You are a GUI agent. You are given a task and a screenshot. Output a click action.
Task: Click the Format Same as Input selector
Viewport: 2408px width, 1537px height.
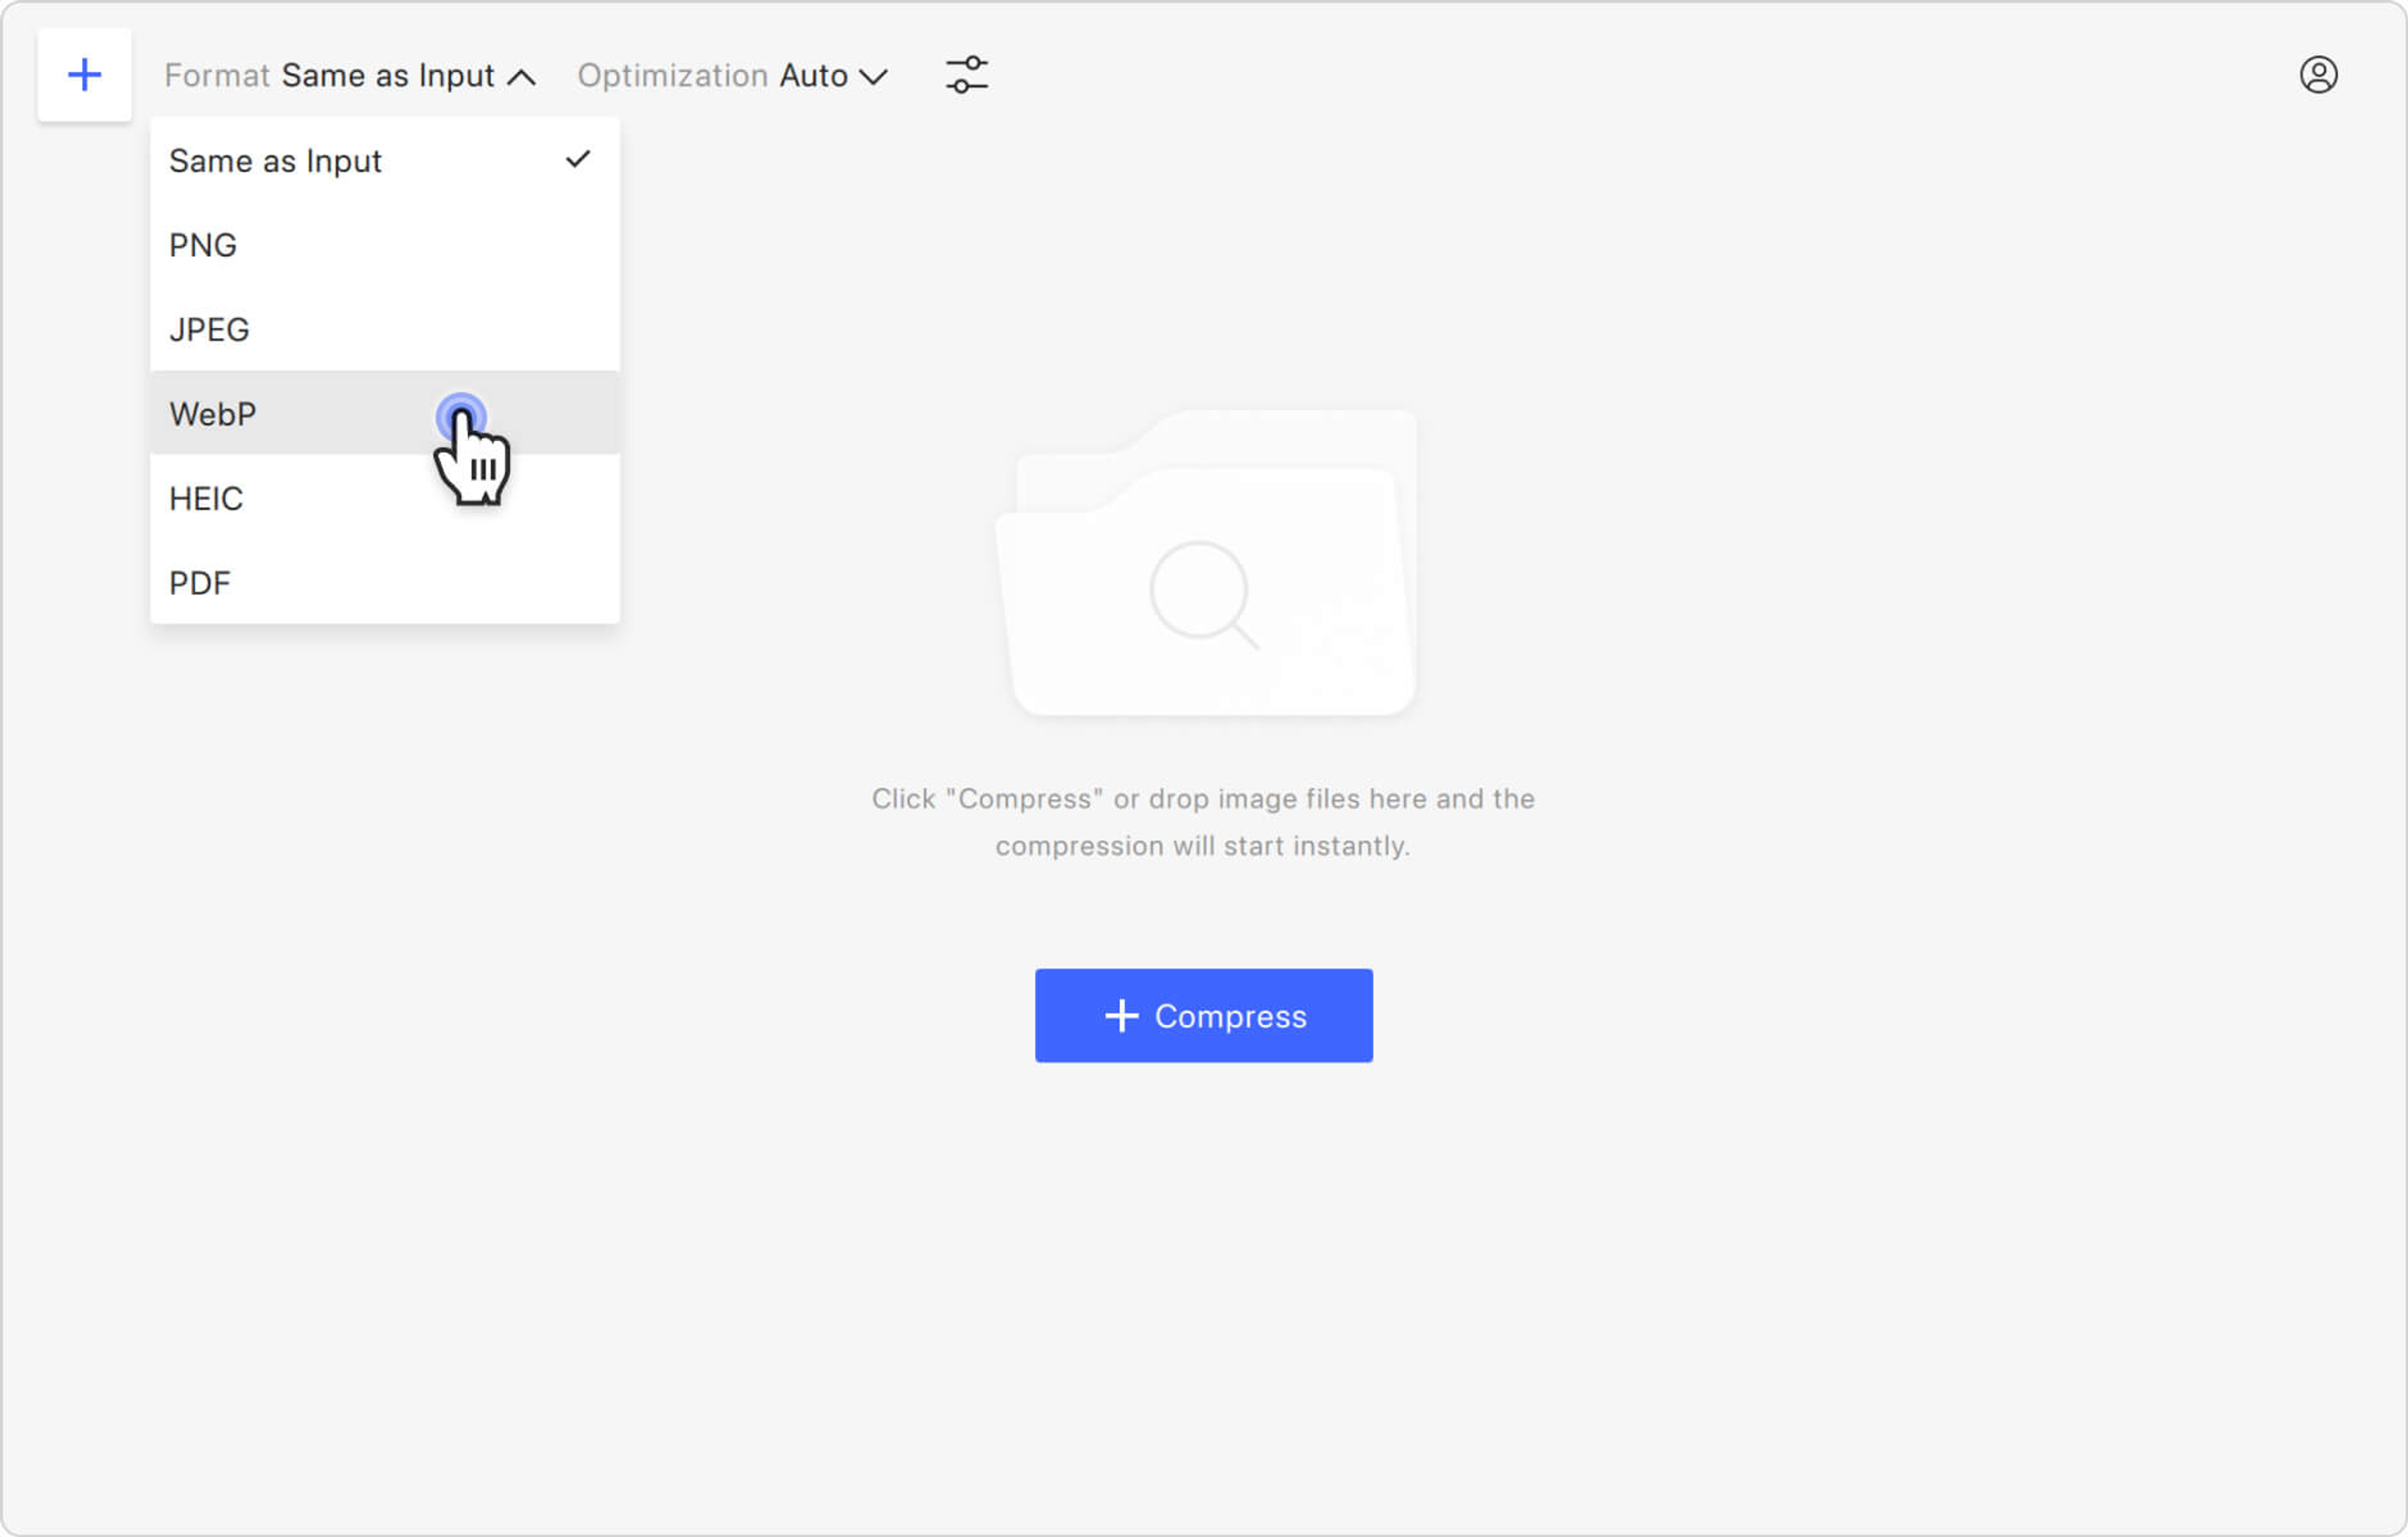tap(388, 76)
